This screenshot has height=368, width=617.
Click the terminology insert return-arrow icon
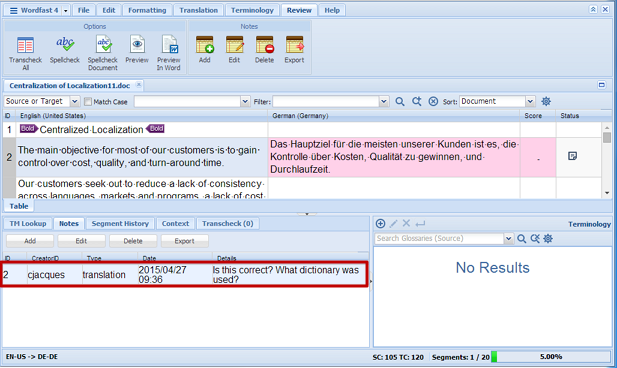[x=420, y=224]
